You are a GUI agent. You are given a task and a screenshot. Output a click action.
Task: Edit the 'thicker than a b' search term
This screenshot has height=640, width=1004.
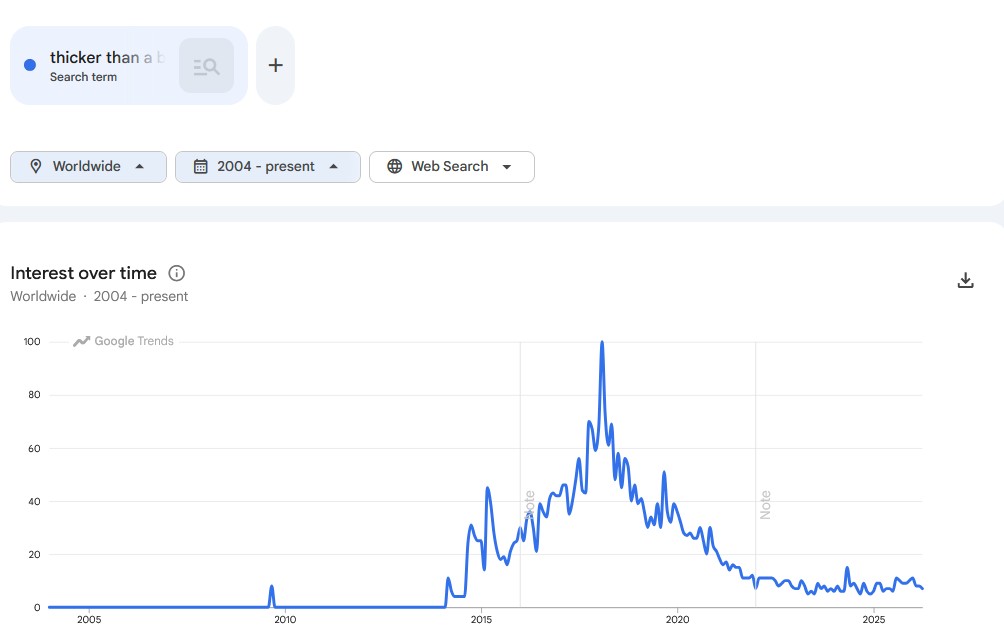pos(107,58)
